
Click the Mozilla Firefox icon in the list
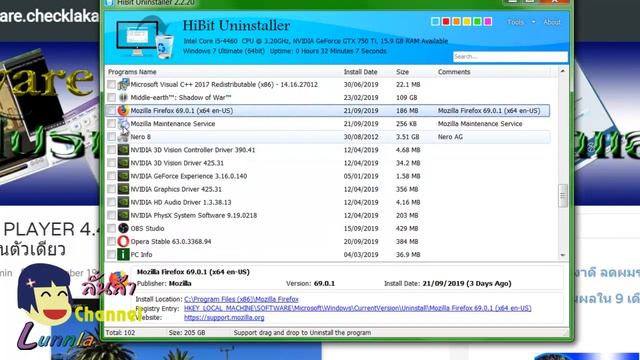[123, 111]
